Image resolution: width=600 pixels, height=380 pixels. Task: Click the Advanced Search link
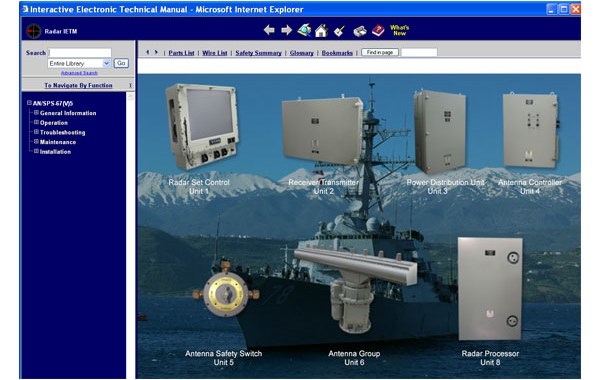(x=79, y=73)
